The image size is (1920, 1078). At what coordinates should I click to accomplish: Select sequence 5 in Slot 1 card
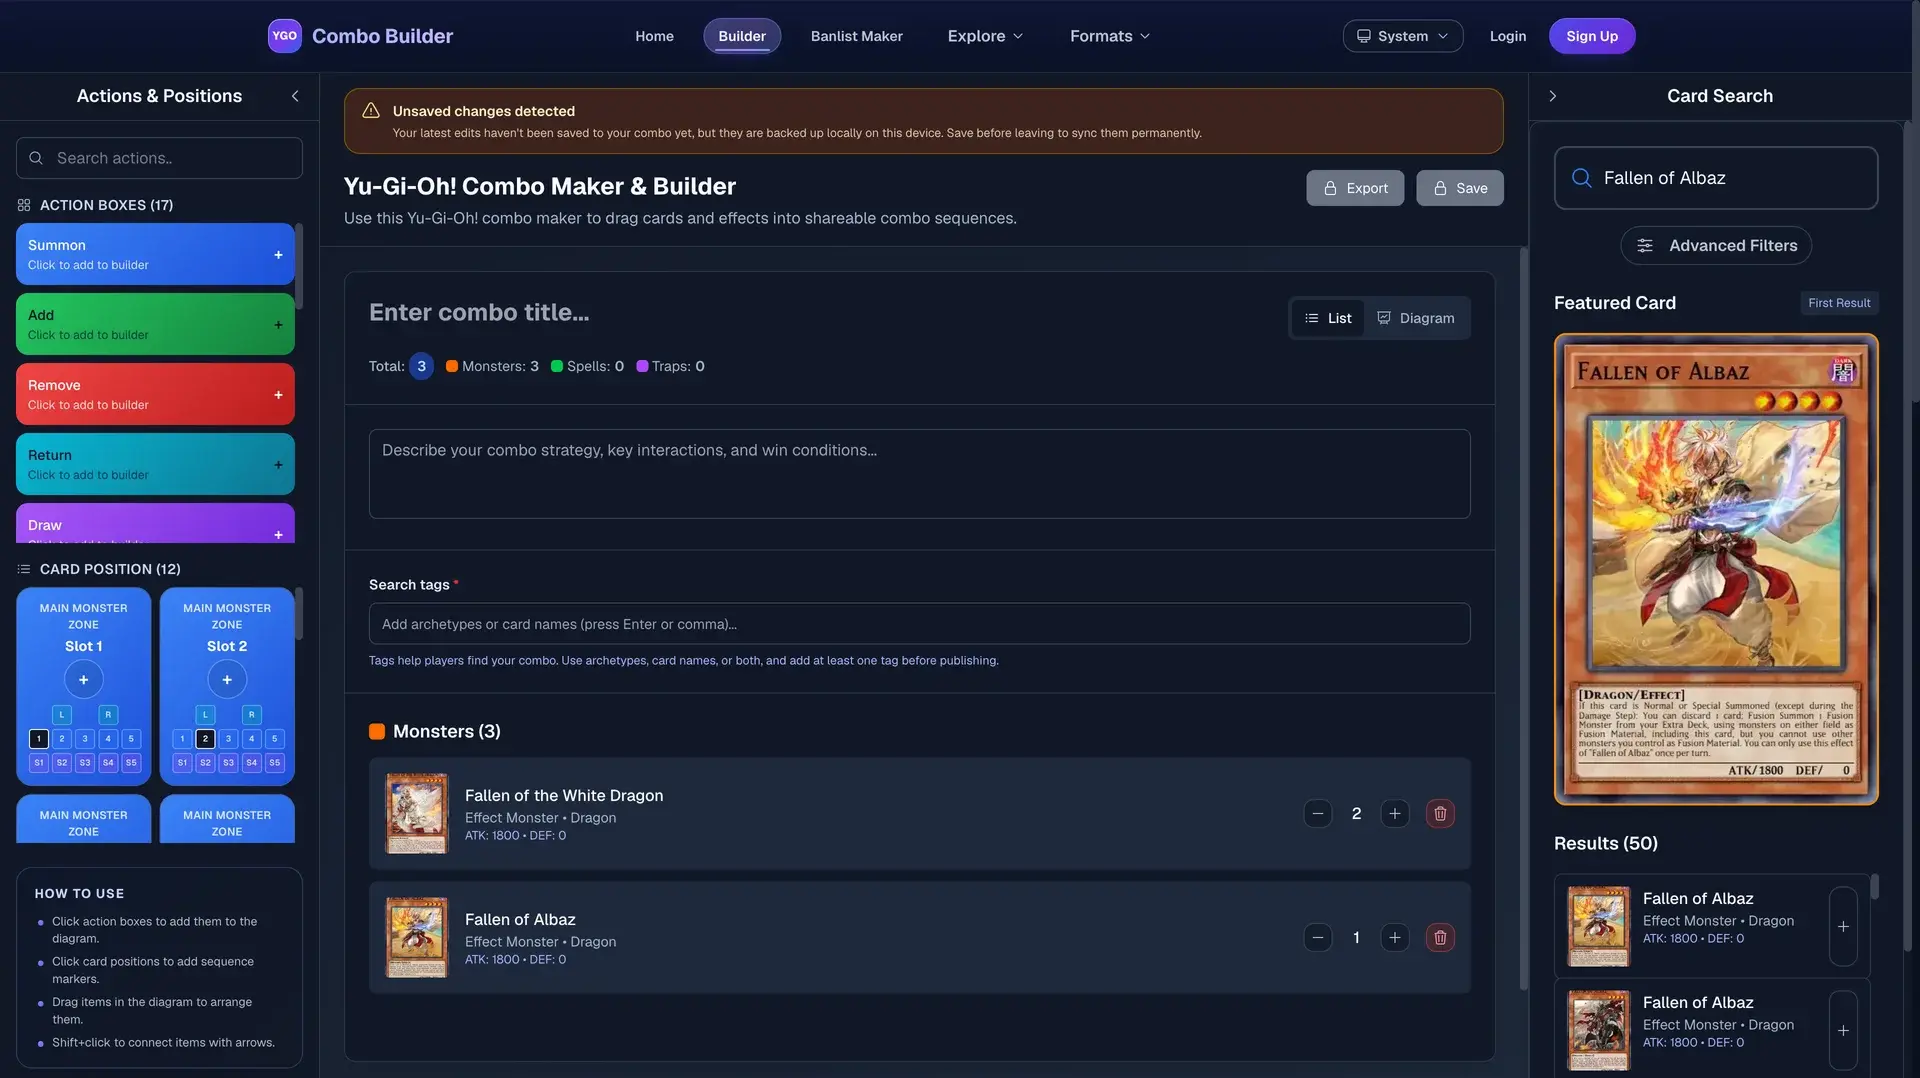(x=131, y=739)
